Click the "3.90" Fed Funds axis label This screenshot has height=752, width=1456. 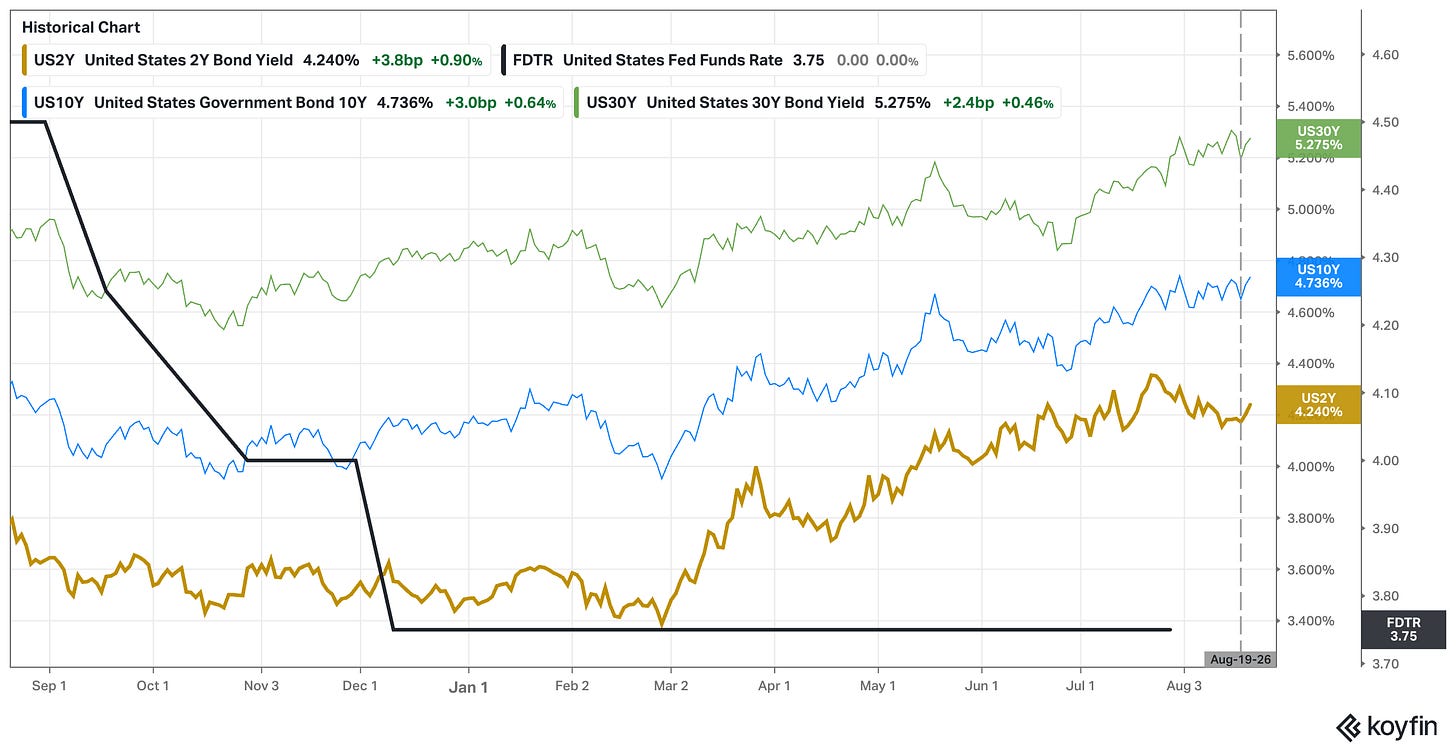[1387, 529]
